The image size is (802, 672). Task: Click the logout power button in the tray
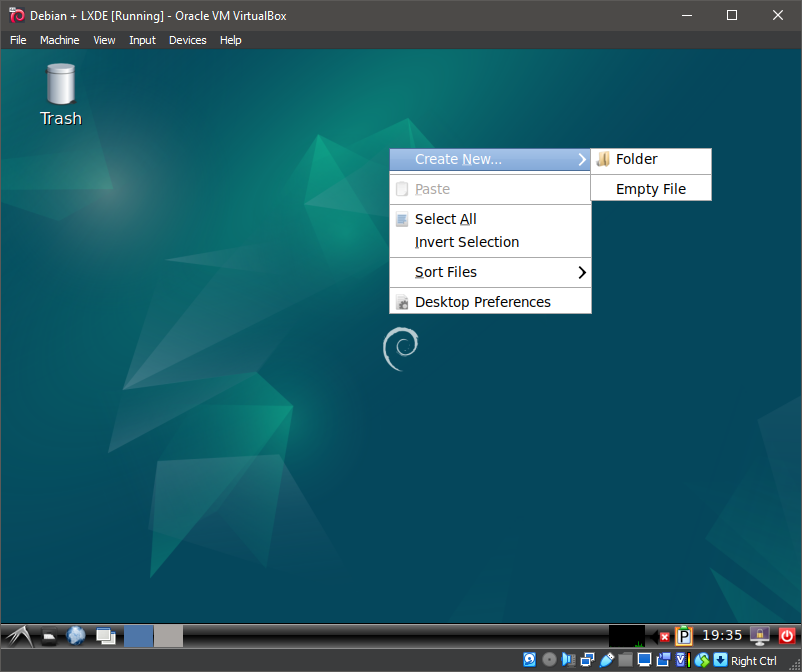786,636
